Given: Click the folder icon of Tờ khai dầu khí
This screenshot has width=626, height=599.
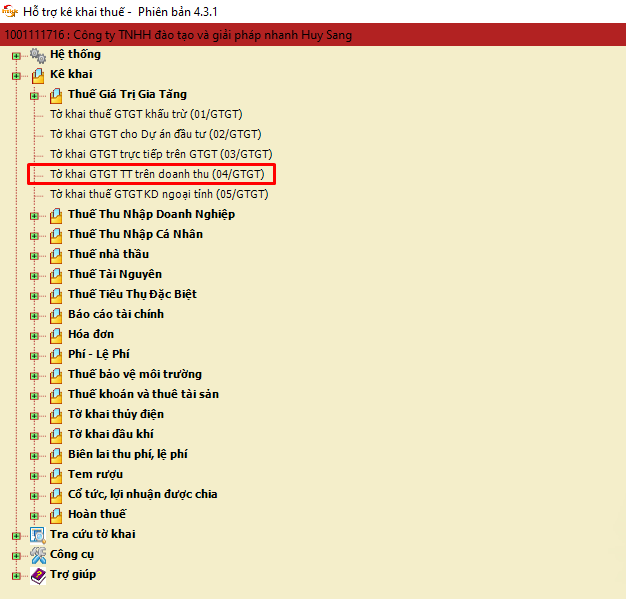Looking at the screenshot, I should (x=56, y=436).
